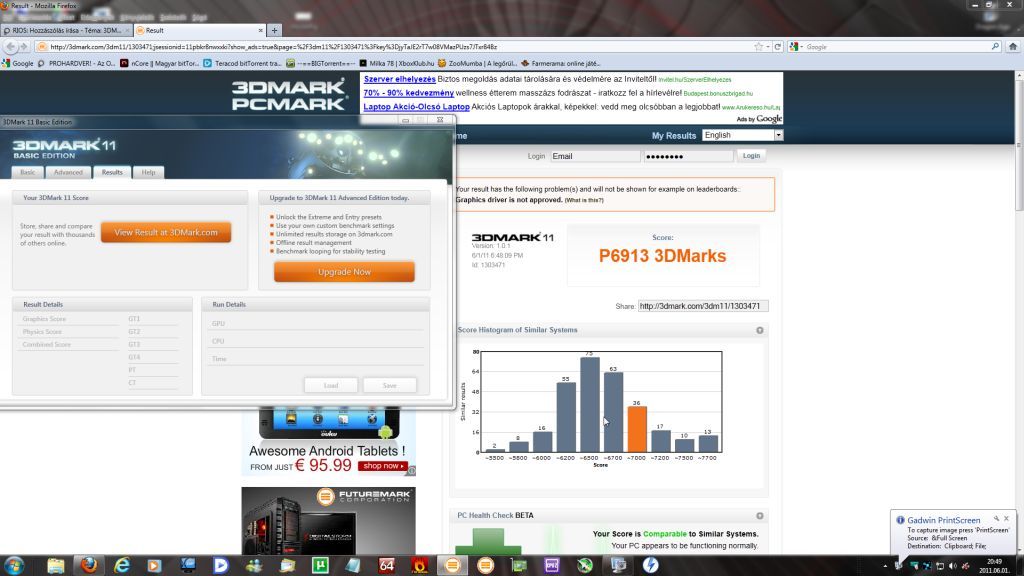Viewport: 1024px width, 576px height.
Task: Open the nCore Magyar bitTorrent bookmark
Action: point(159,63)
